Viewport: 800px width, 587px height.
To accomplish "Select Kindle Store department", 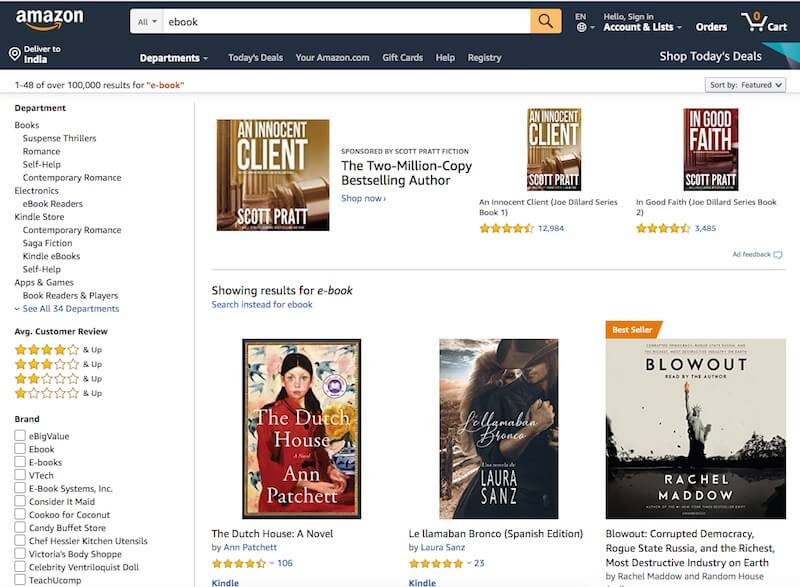I will pos(39,217).
